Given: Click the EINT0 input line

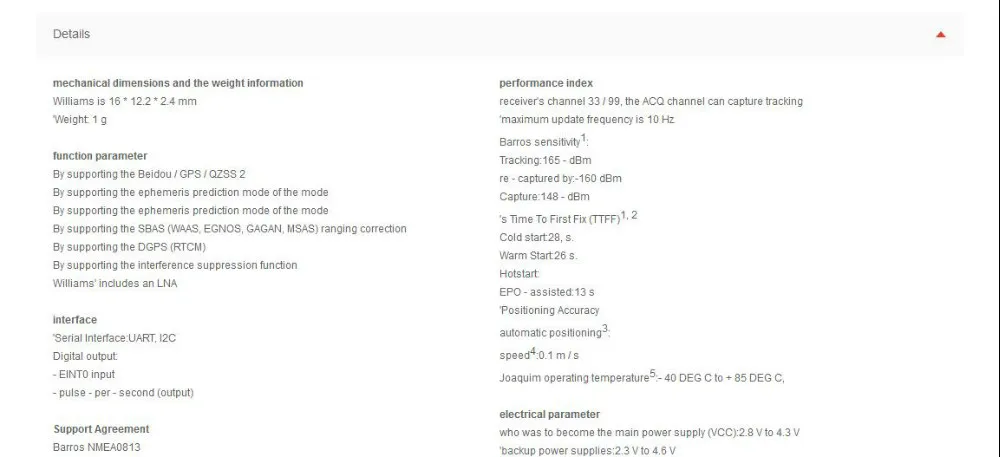Looking at the screenshot, I should [x=88, y=374].
